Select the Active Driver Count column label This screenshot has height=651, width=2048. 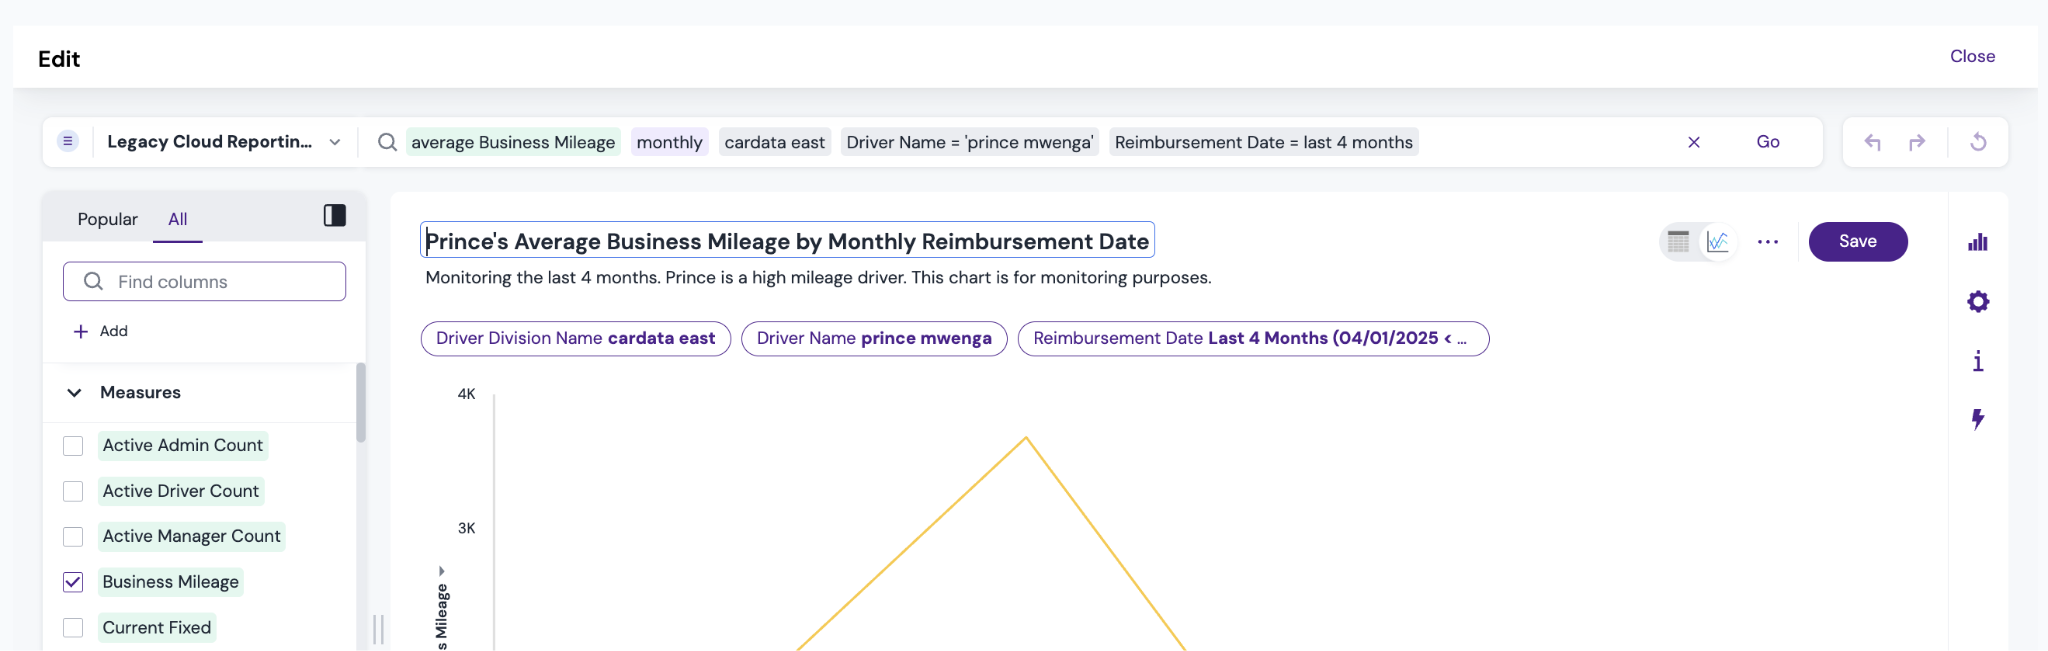point(181,491)
